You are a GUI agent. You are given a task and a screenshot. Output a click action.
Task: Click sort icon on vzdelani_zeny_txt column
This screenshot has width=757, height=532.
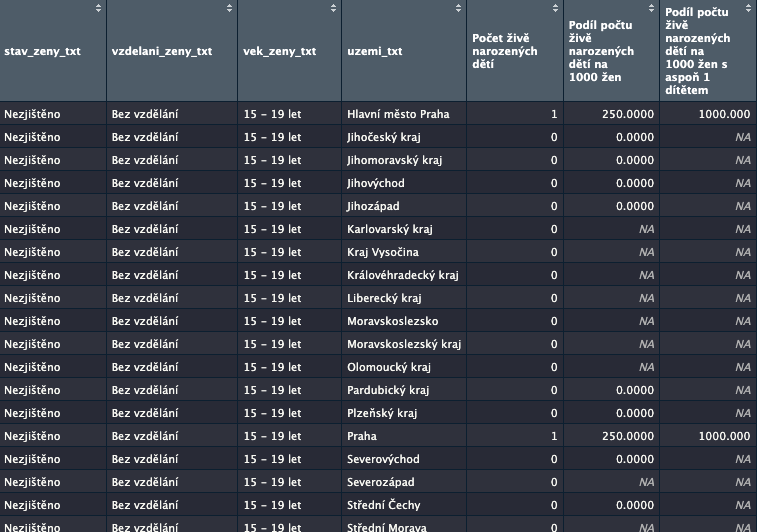pos(229,9)
